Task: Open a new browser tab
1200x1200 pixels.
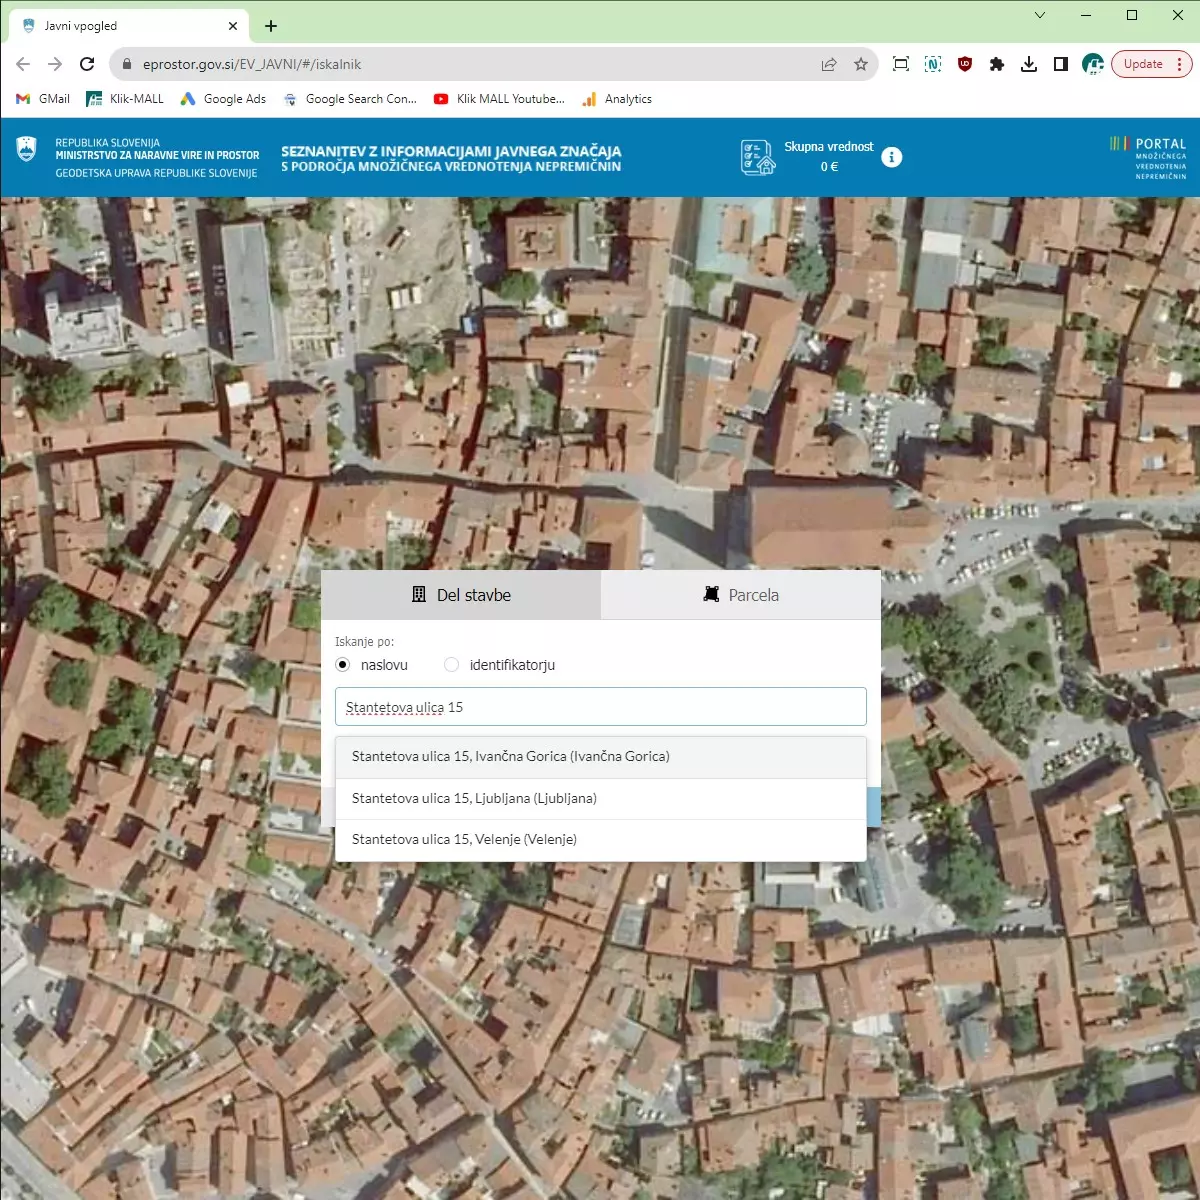Action: (x=271, y=26)
